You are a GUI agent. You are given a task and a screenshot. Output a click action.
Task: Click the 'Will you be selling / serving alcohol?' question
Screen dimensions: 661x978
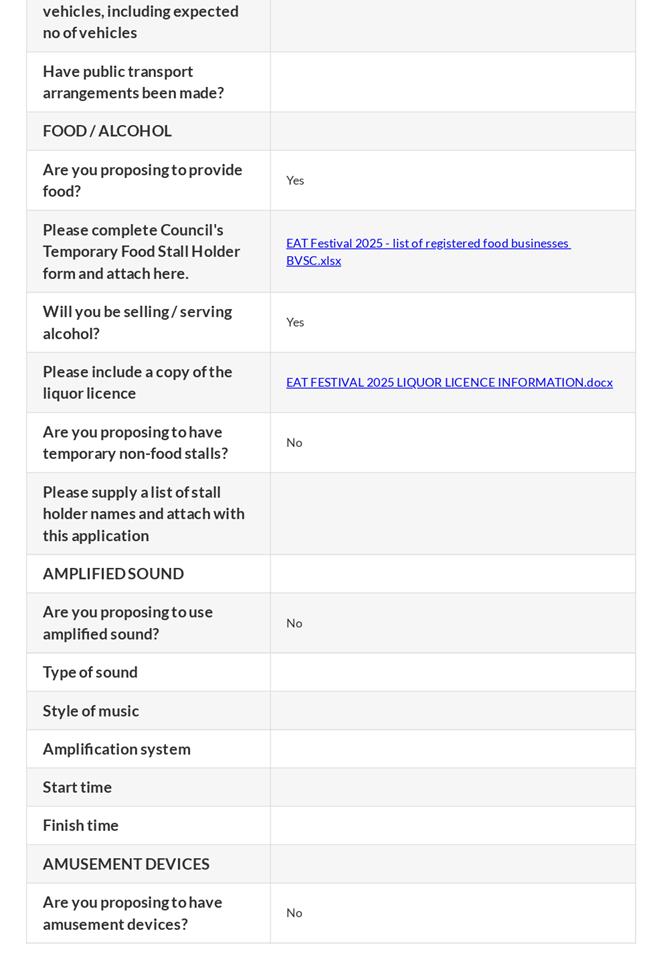tap(137, 322)
